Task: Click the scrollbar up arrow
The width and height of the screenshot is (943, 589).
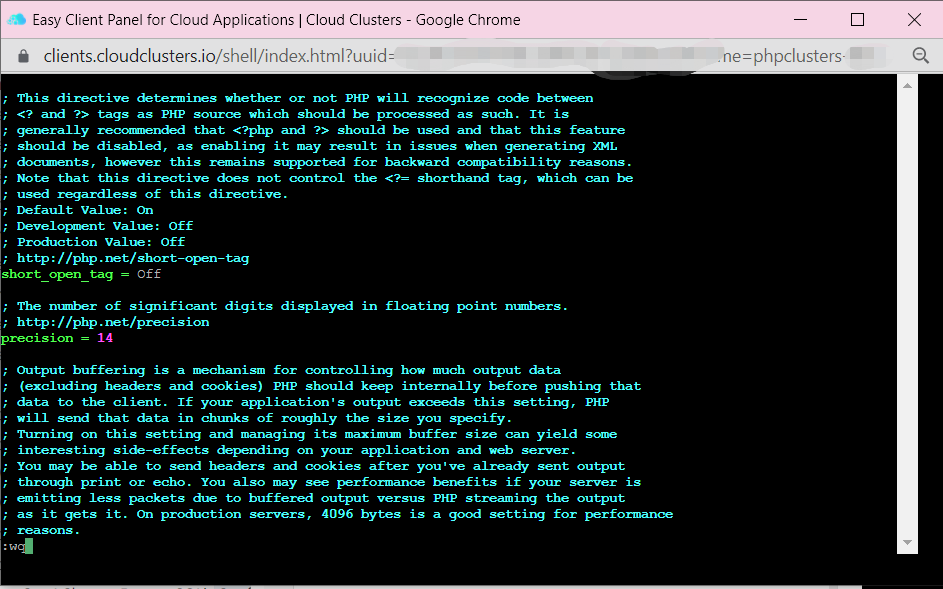Action: point(908,87)
